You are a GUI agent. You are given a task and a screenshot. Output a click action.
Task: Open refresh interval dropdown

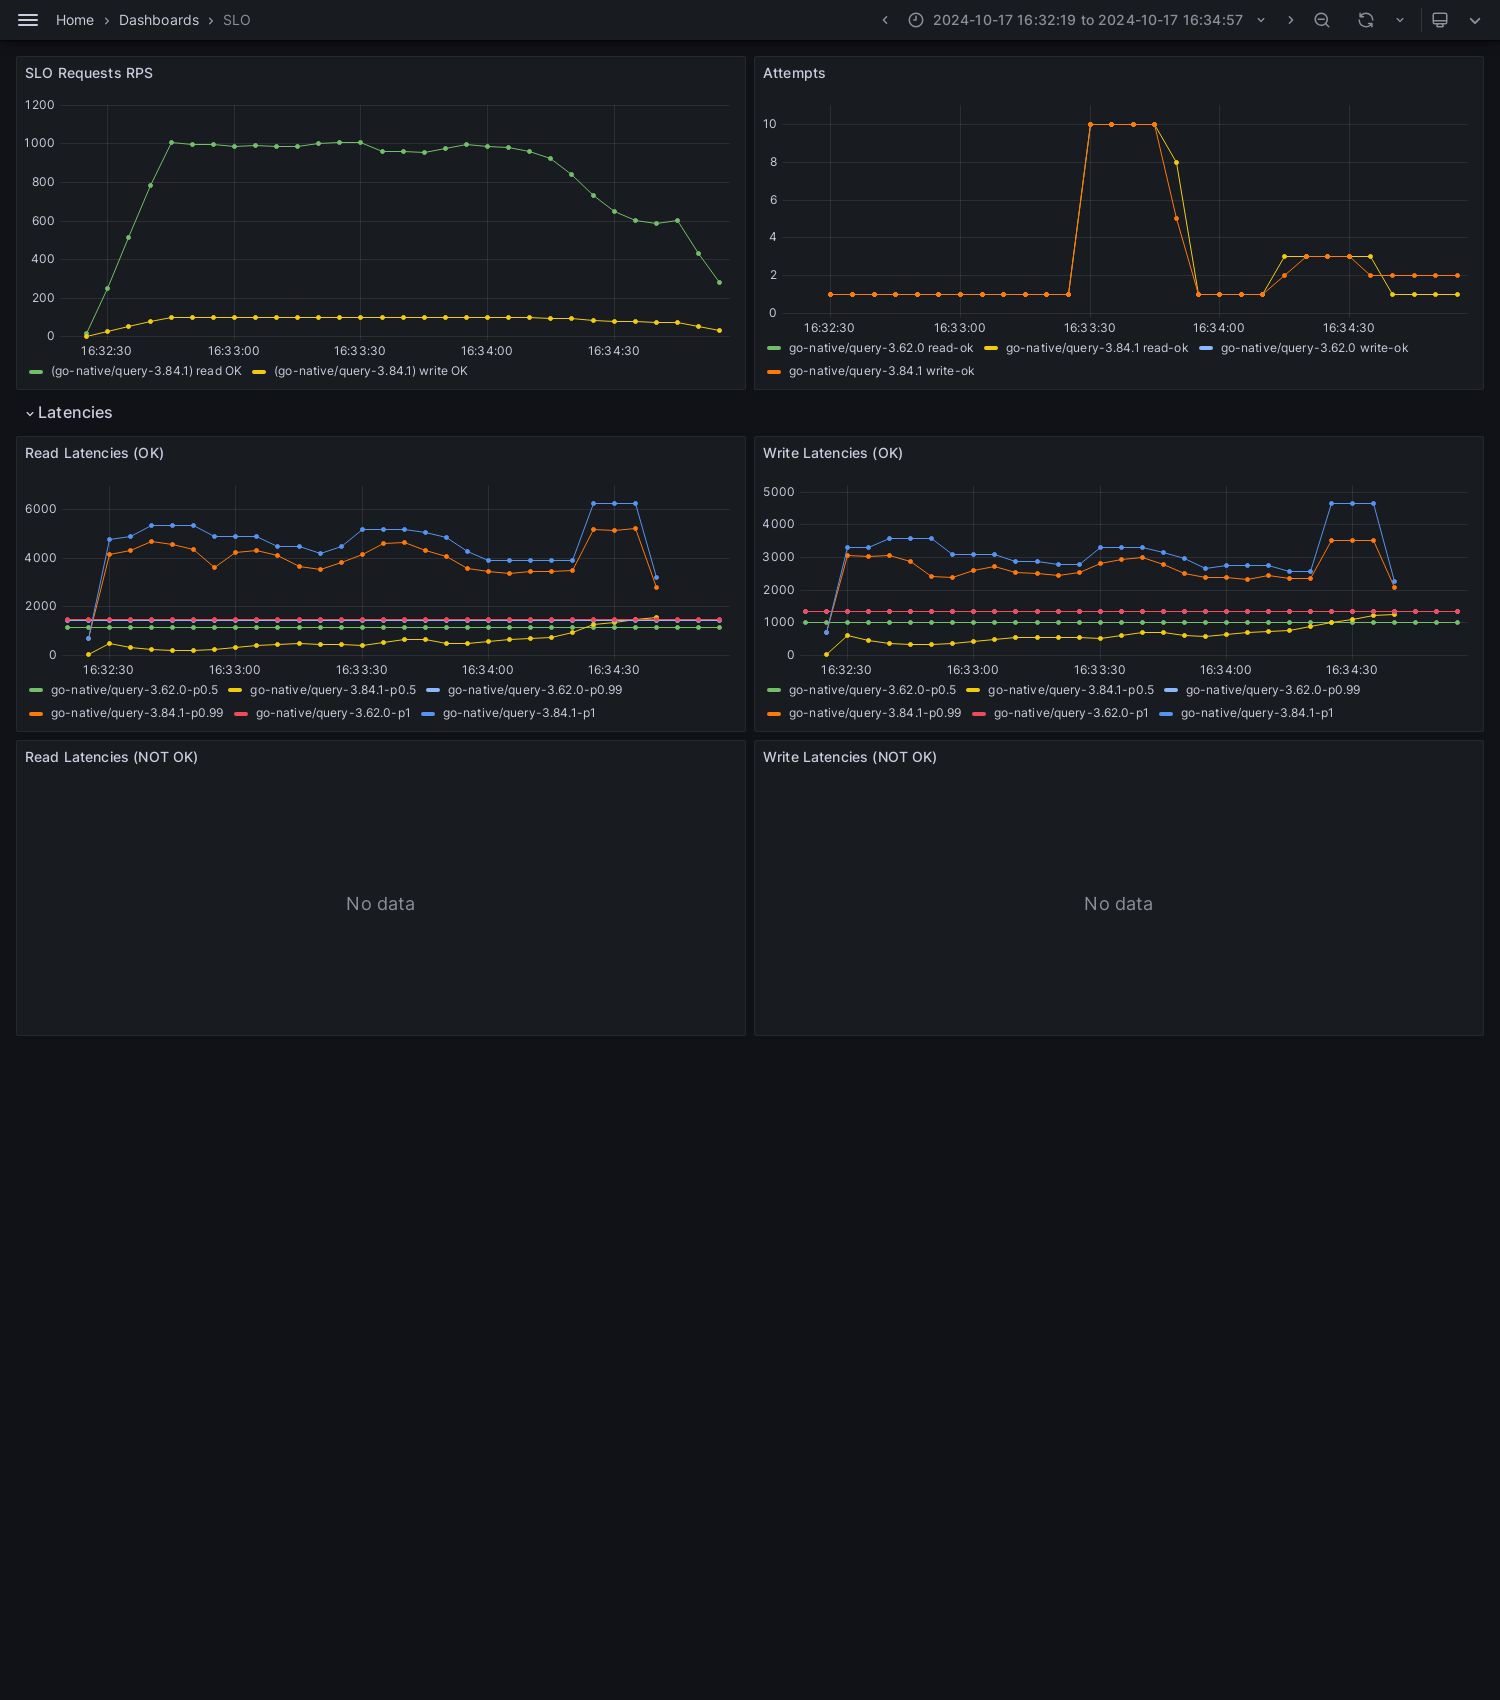[x=1400, y=20]
